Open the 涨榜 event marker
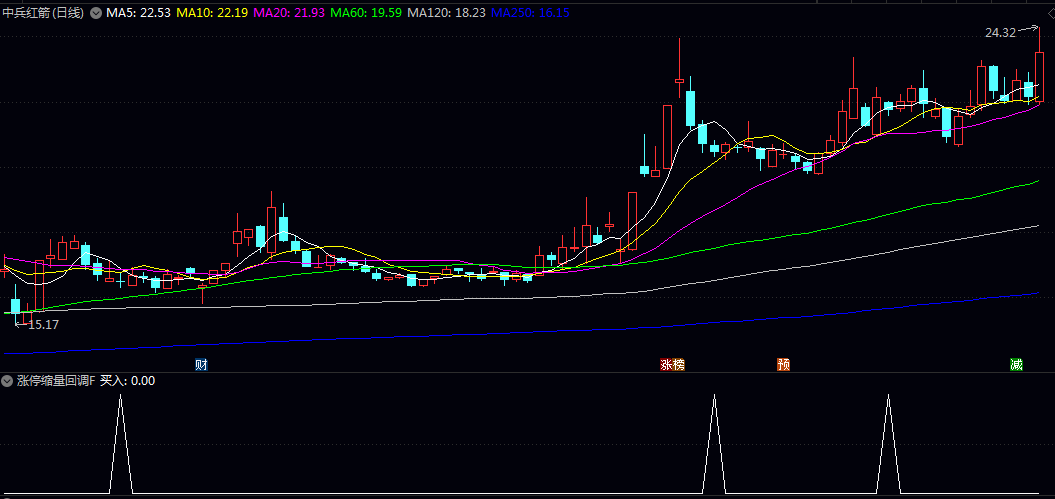 point(672,364)
